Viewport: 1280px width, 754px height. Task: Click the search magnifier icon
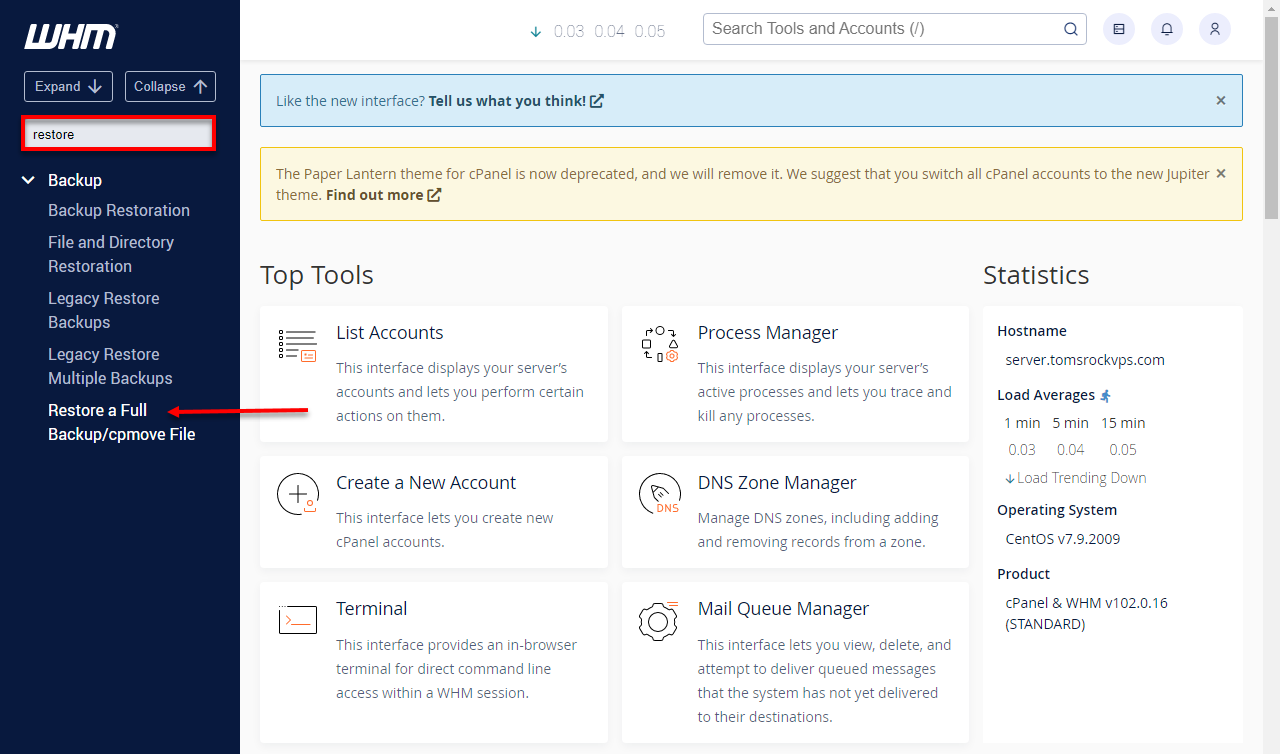[1070, 29]
